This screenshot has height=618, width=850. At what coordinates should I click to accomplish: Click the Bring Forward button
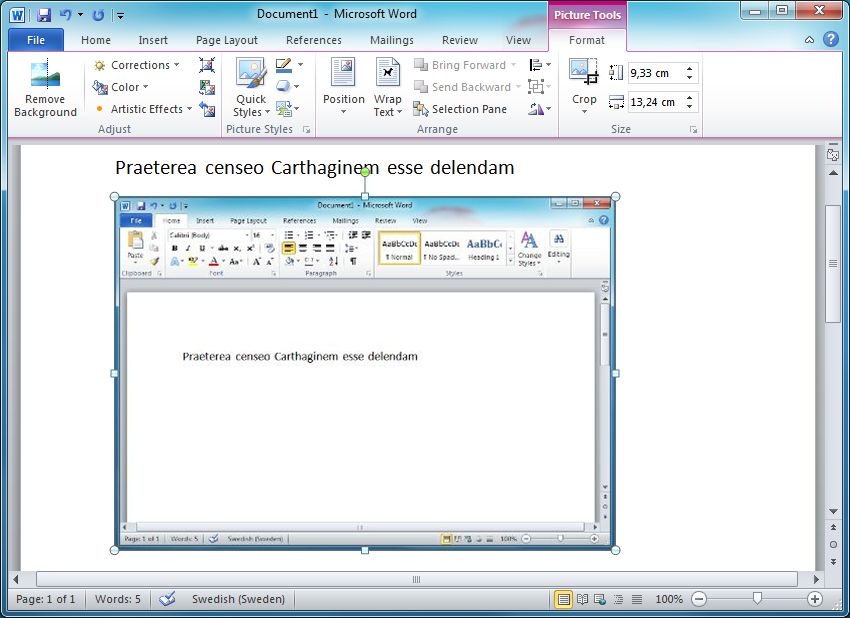point(460,65)
